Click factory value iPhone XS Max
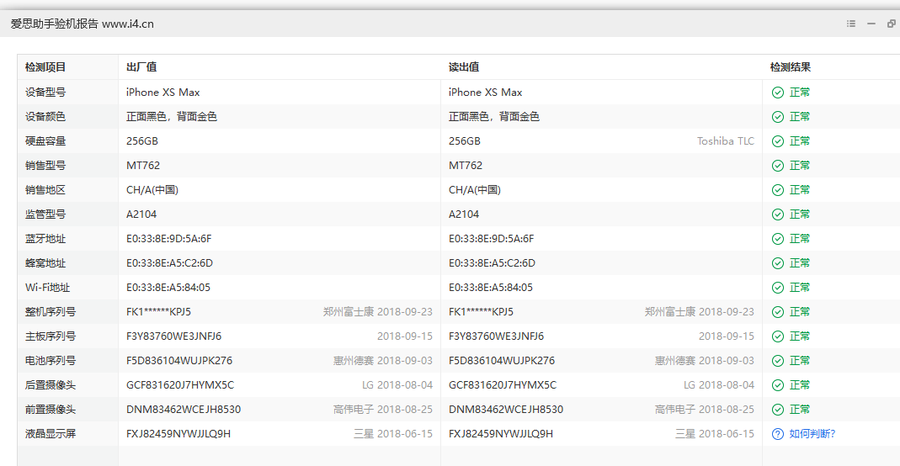Screen dimensions: 900x466 (x=163, y=92)
